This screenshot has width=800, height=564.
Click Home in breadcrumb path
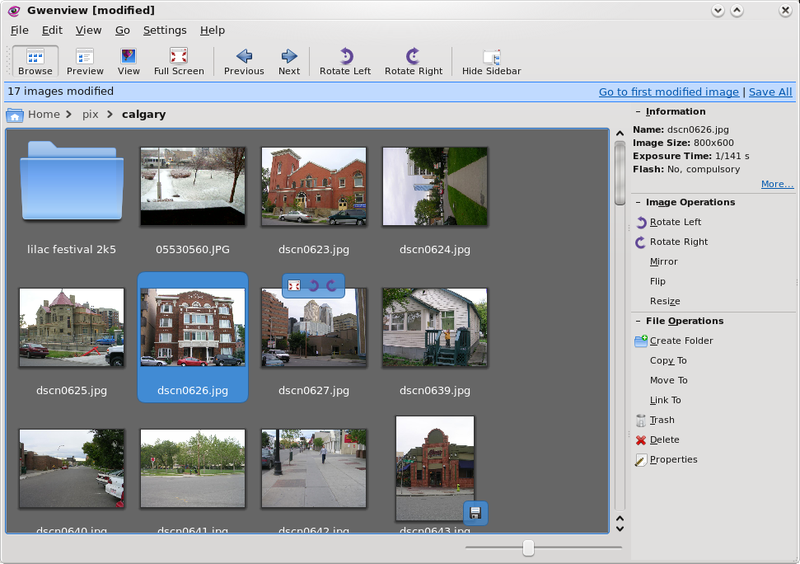coord(44,114)
